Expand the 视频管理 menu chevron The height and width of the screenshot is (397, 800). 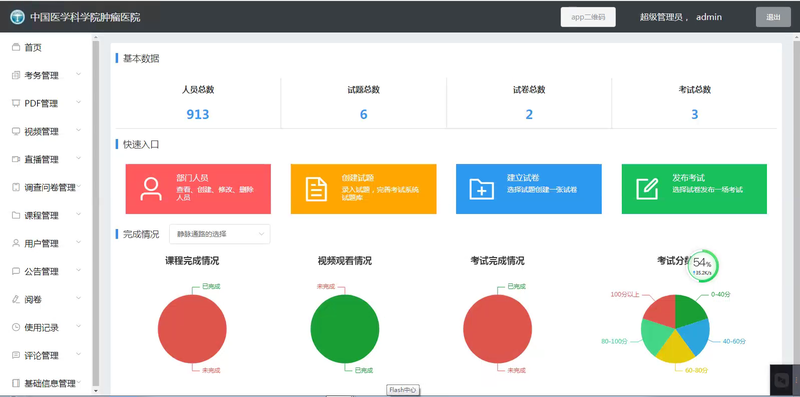[79, 131]
